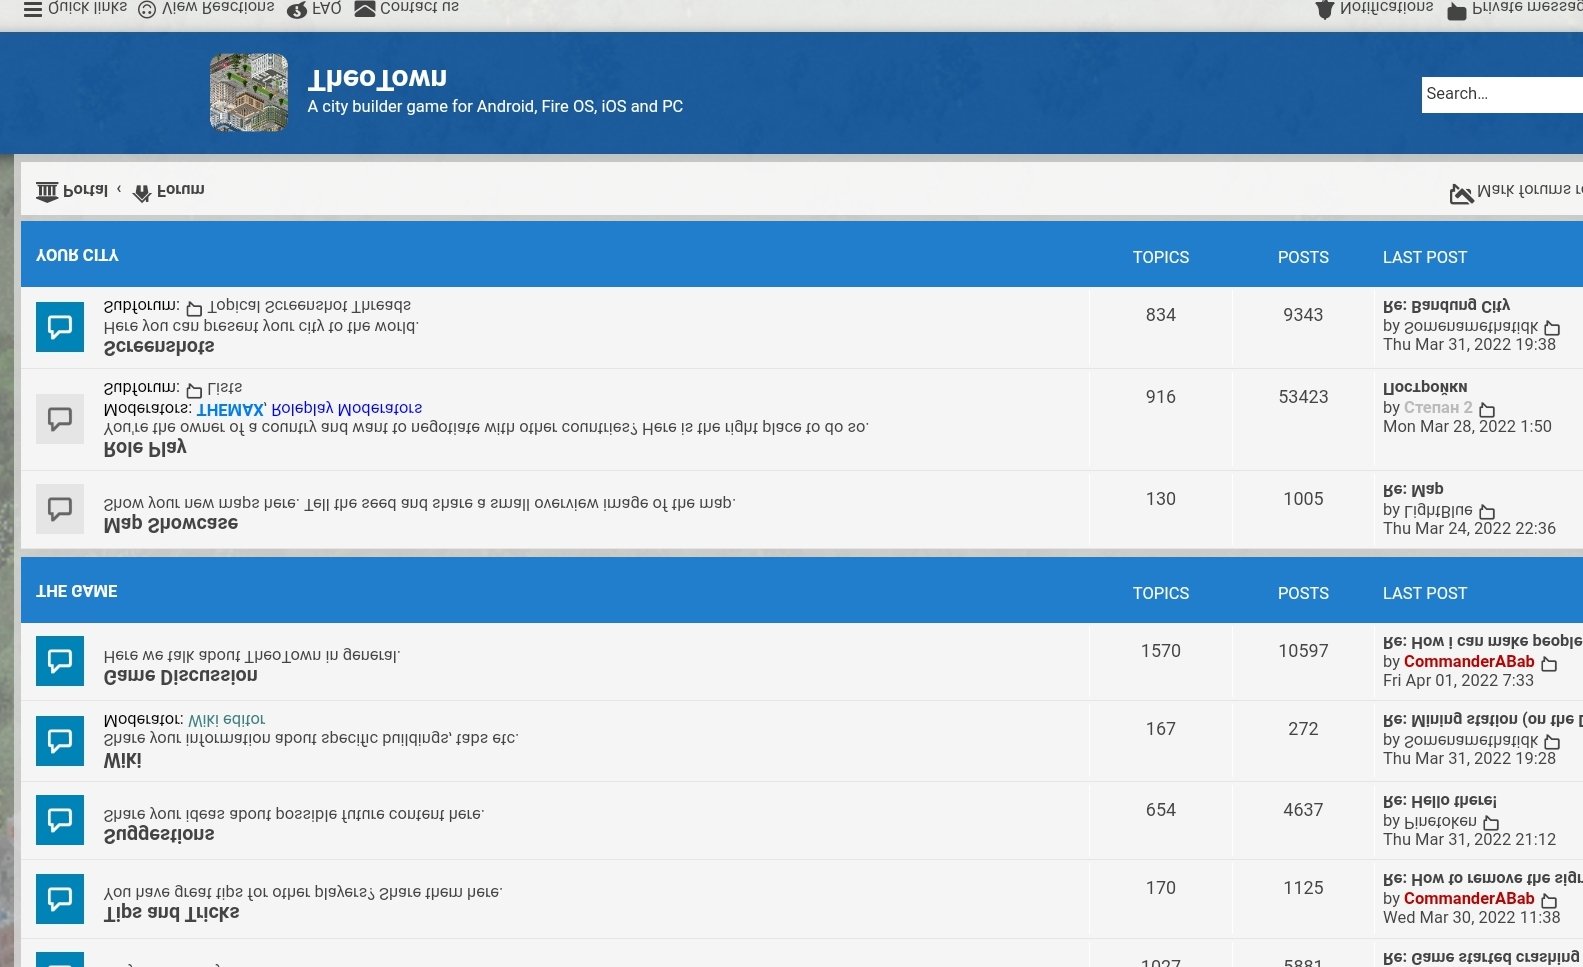Open the Suggestions forum title
Image resolution: width=1583 pixels, height=967 pixels.
click(x=159, y=834)
